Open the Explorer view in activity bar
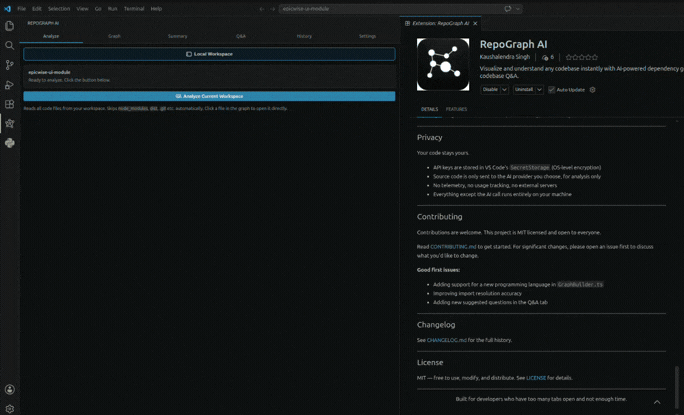 pyautogui.click(x=9, y=26)
